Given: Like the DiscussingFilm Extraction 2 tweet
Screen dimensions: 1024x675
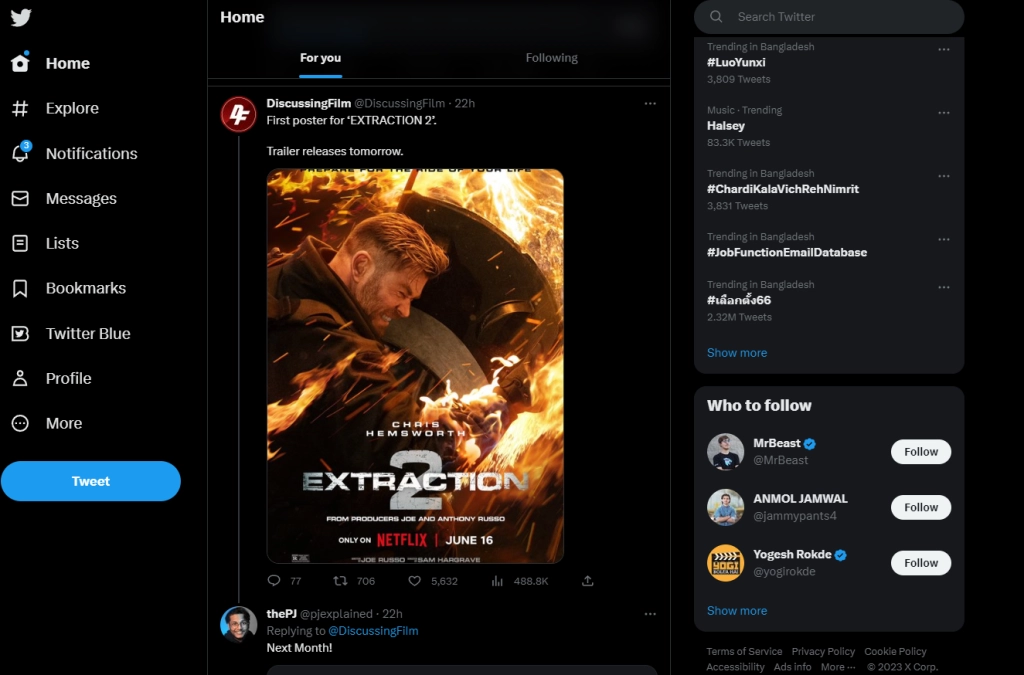Looking at the screenshot, I should click(414, 580).
